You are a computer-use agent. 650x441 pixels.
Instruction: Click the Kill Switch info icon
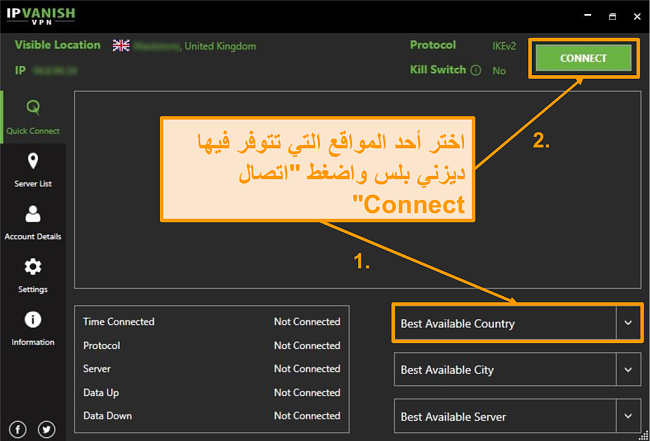tap(476, 70)
